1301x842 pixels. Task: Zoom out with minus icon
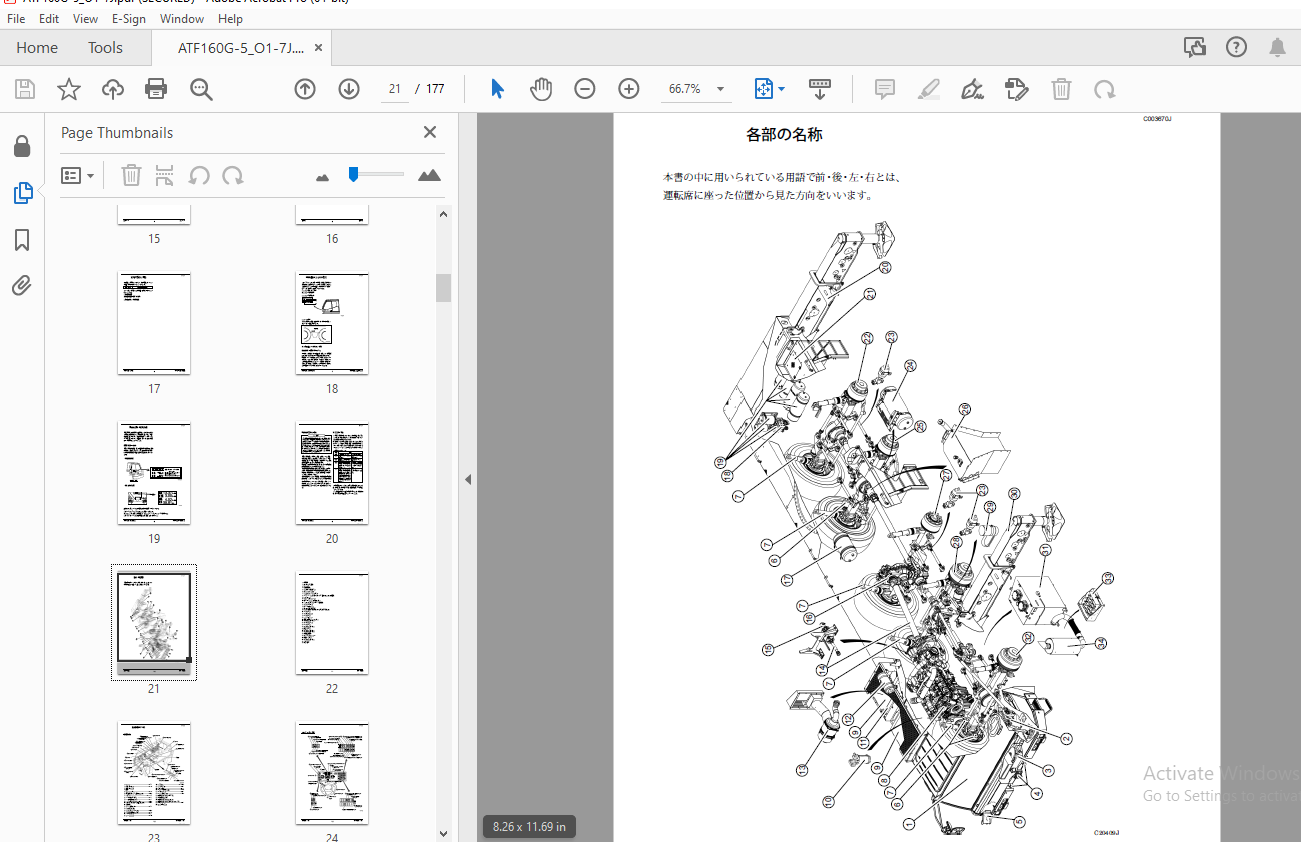pyautogui.click(x=585, y=89)
